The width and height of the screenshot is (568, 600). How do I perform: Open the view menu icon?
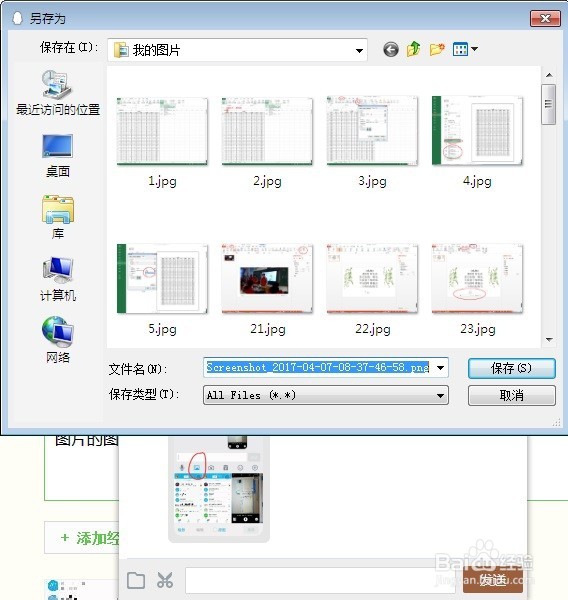(x=460, y=49)
